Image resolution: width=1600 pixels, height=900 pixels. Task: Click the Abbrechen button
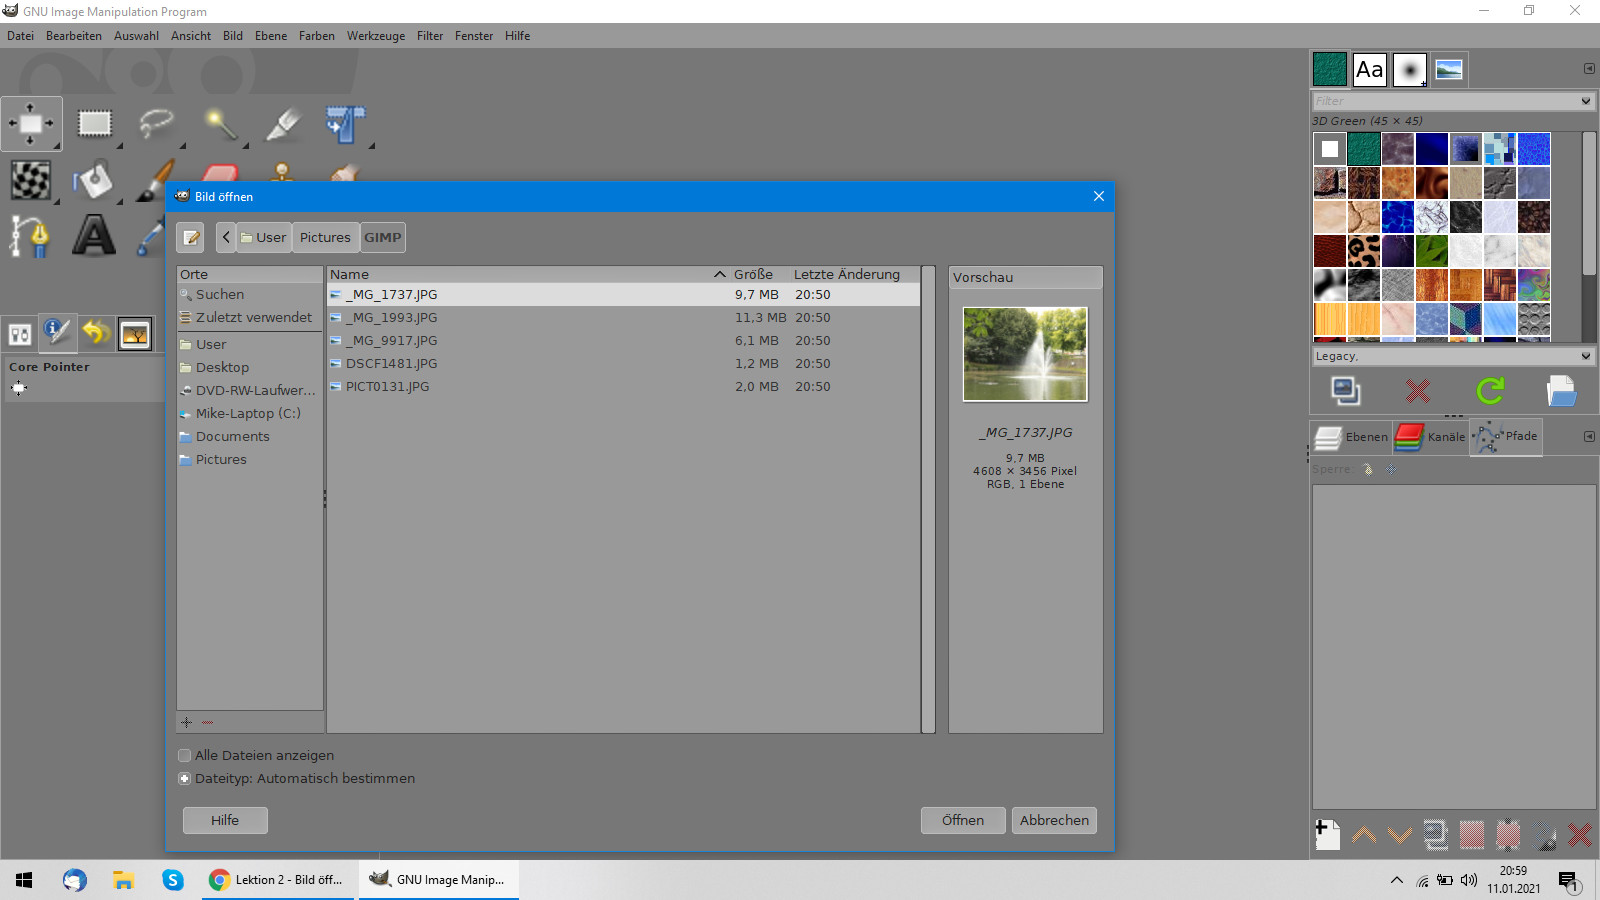[1054, 821]
